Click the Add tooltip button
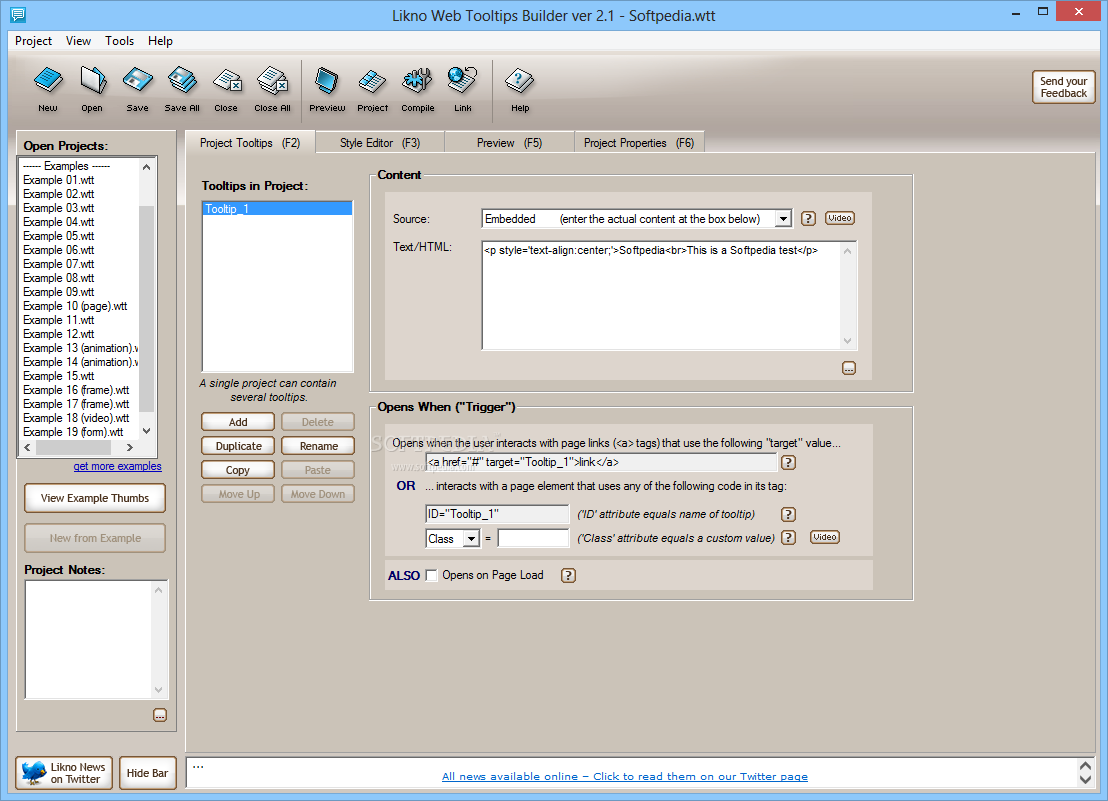The height and width of the screenshot is (801, 1108). pos(238,422)
